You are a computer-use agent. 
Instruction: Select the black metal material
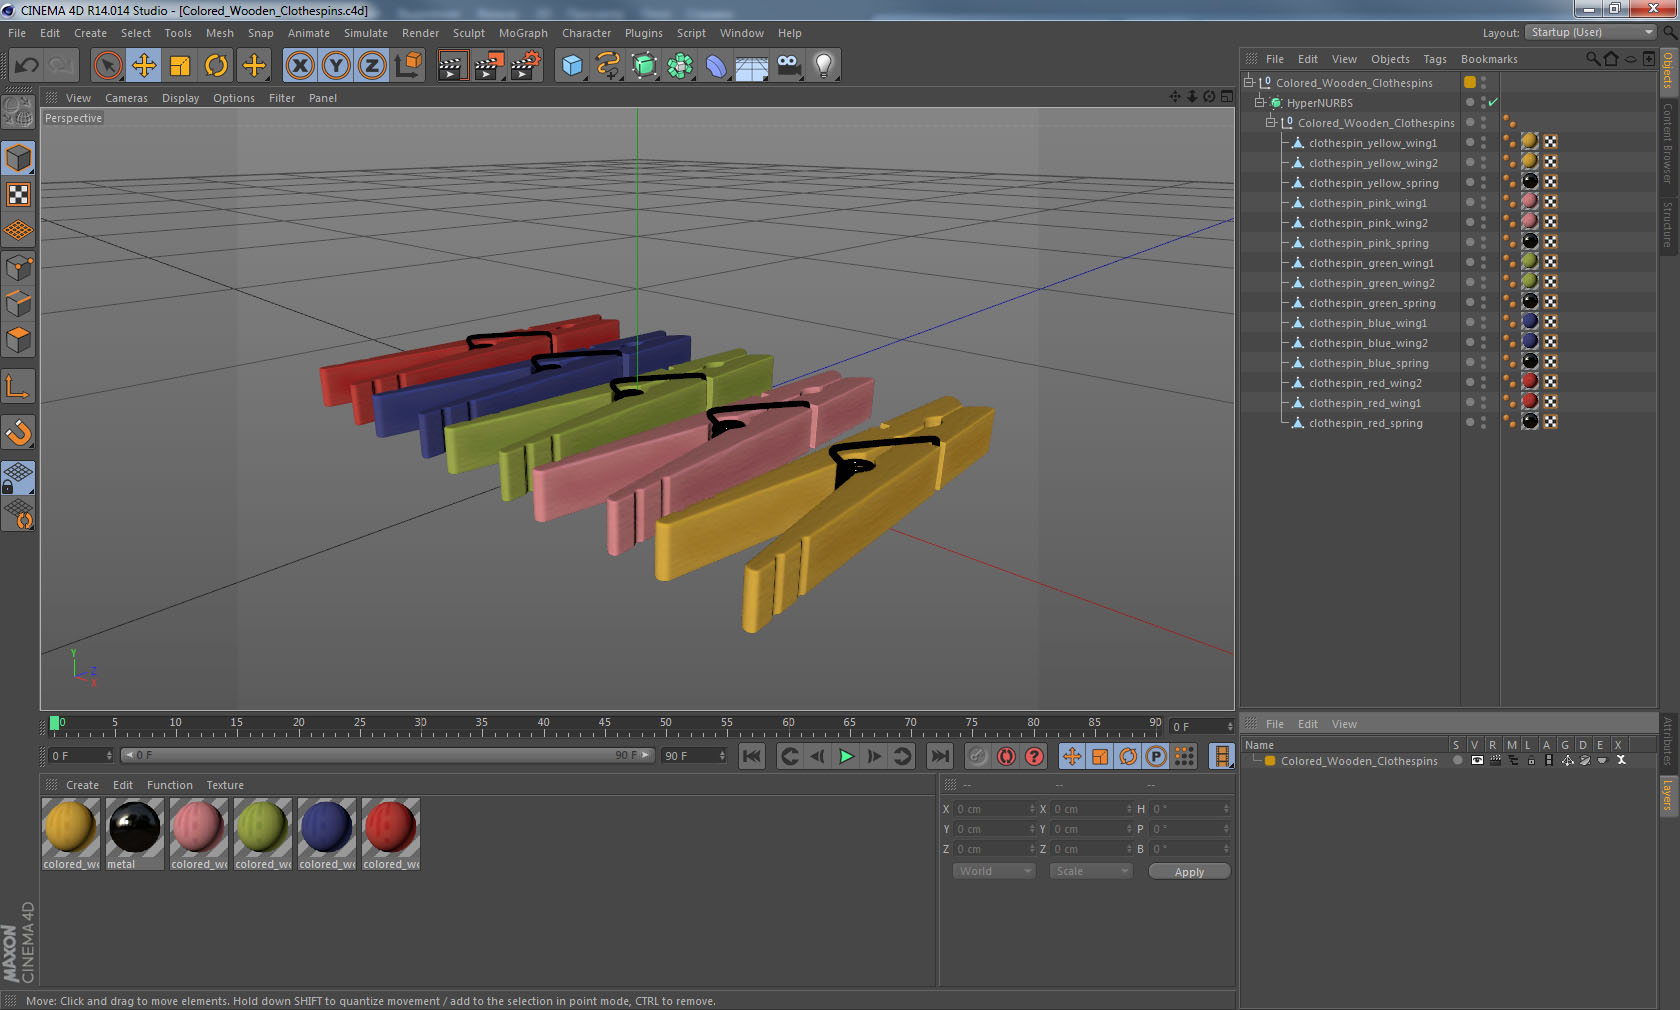coord(134,834)
